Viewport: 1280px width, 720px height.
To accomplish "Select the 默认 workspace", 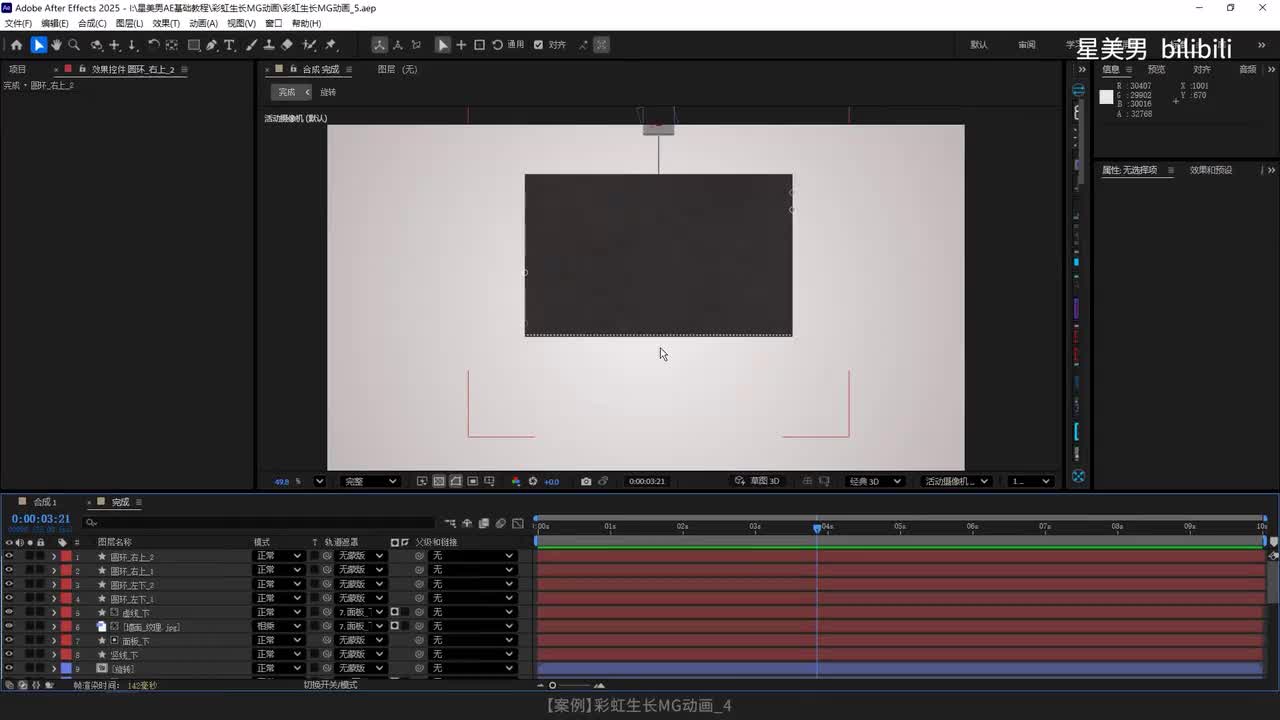I will tap(979, 45).
